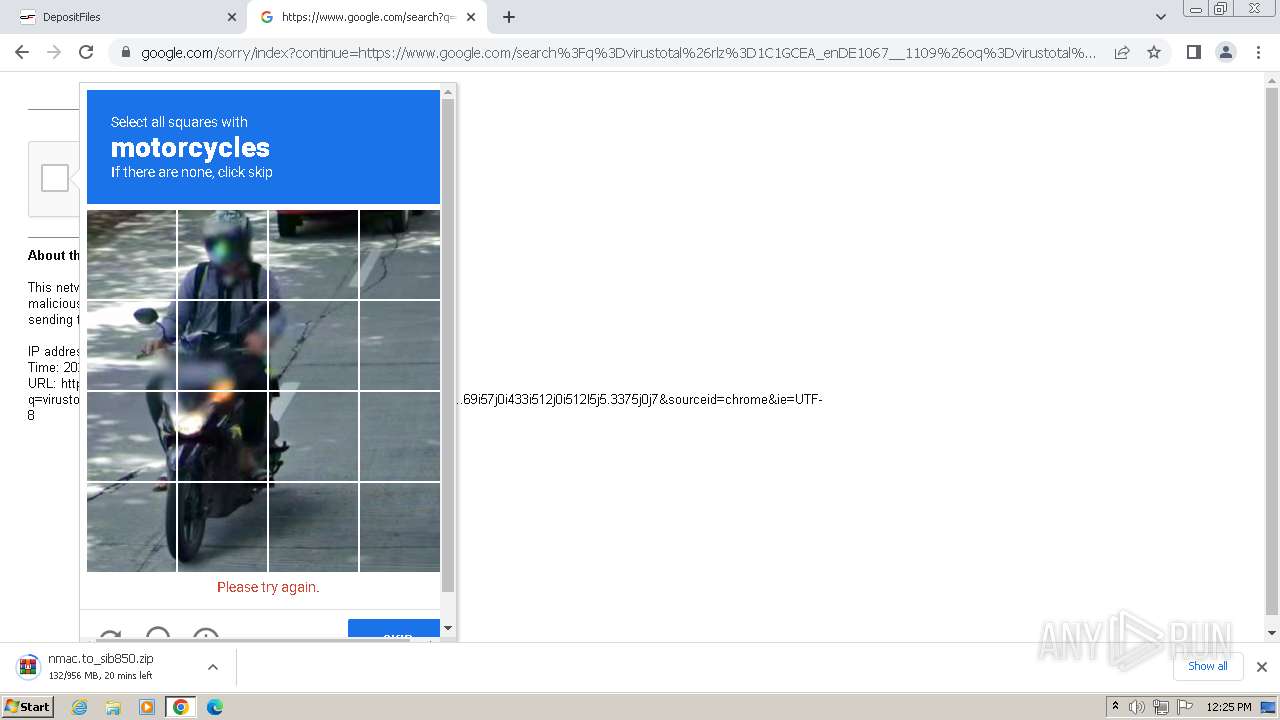This screenshot has height=720, width=1280.
Task: Click the sourceid=chrome&ie=UTF- URL text
Action: click(745, 400)
